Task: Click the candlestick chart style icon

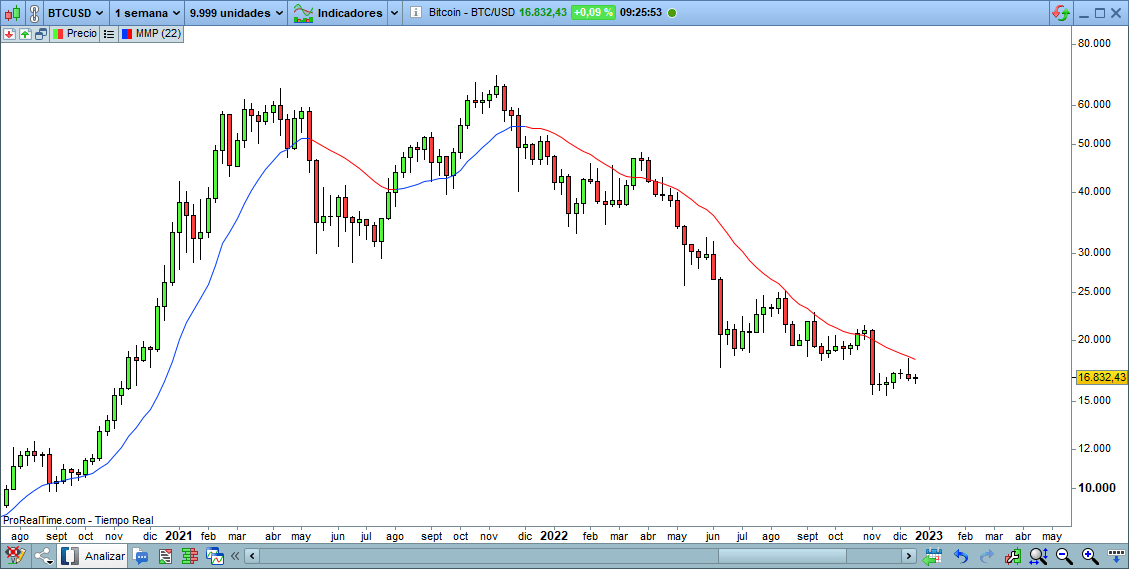Action: pyautogui.click(x=11, y=13)
